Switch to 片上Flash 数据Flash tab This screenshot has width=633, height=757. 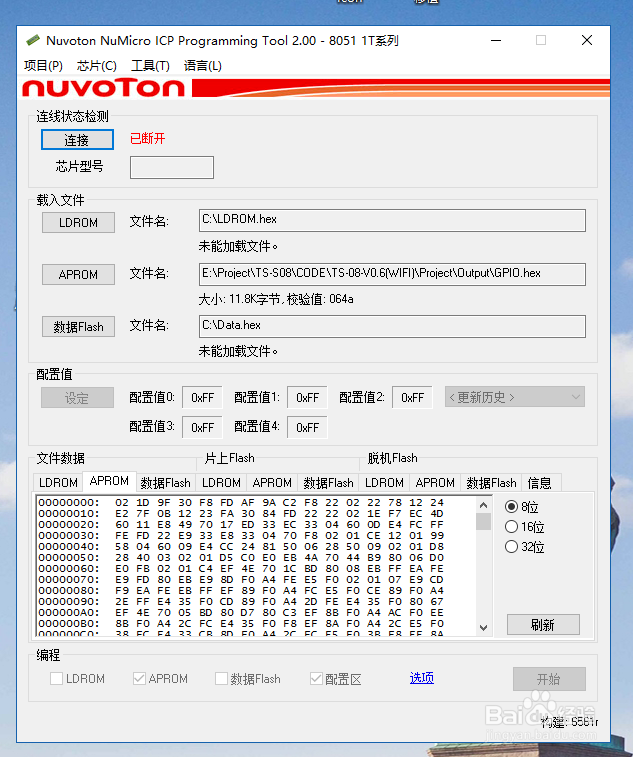tap(328, 483)
